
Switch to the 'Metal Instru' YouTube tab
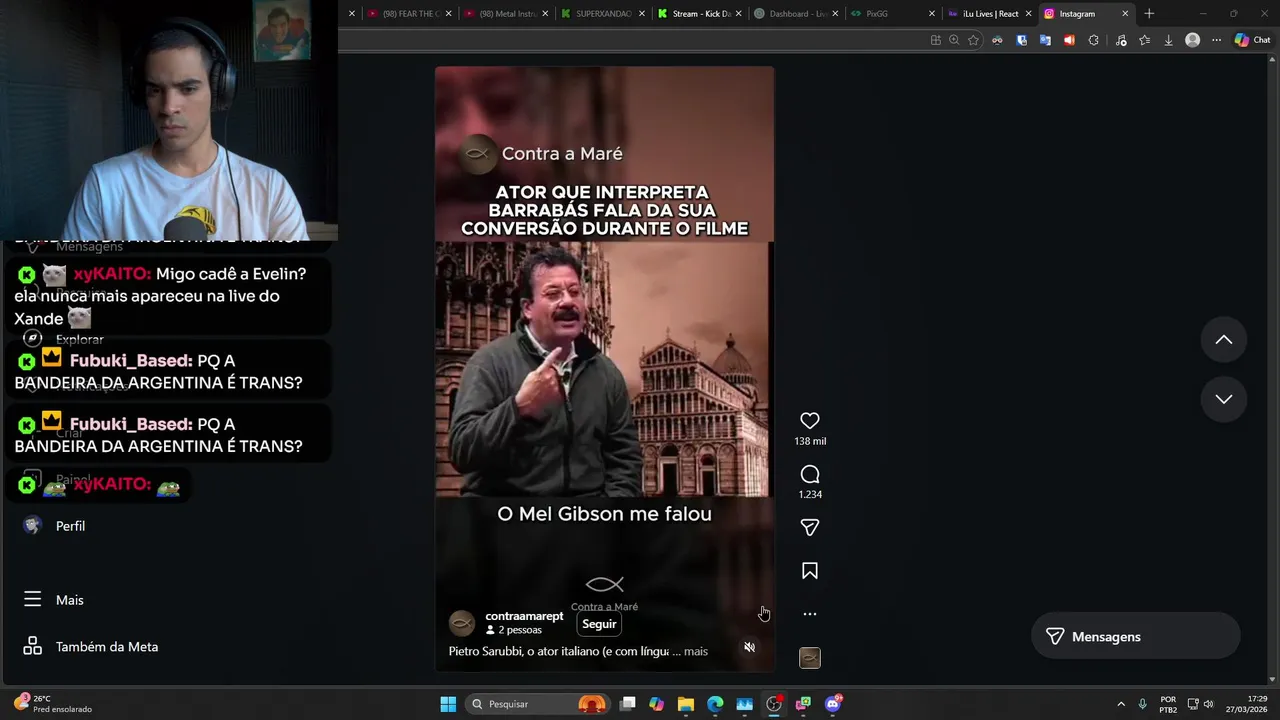tap(505, 14)
